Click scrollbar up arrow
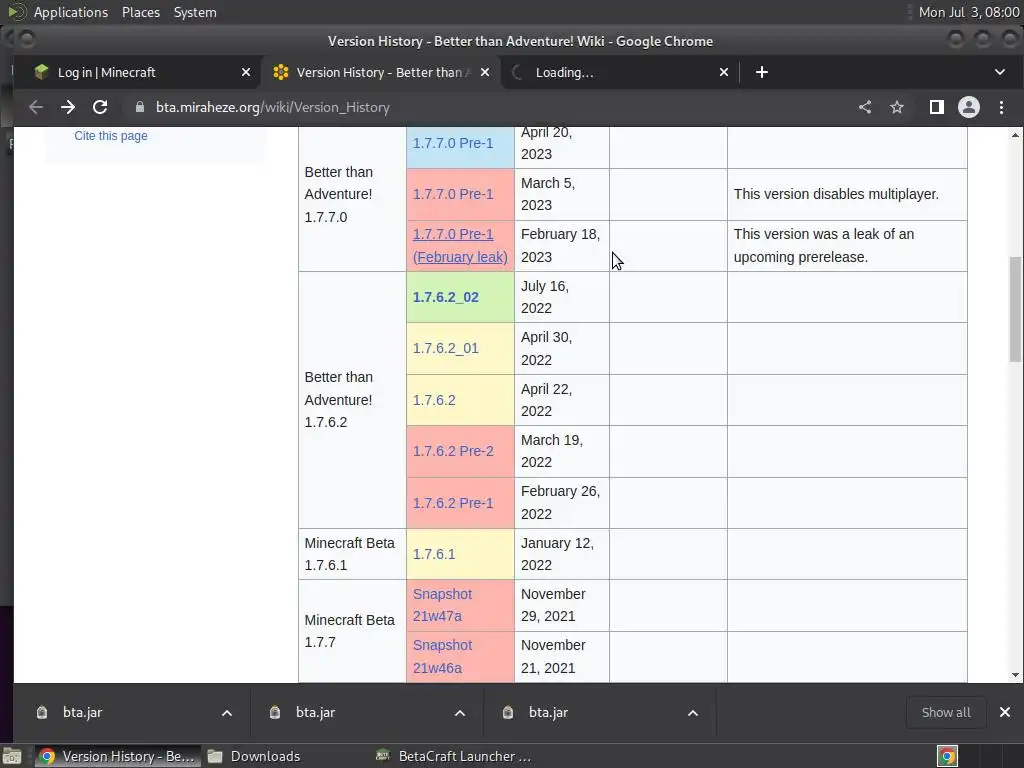This screenshot has height=768, width=1024. point(1015,135)
